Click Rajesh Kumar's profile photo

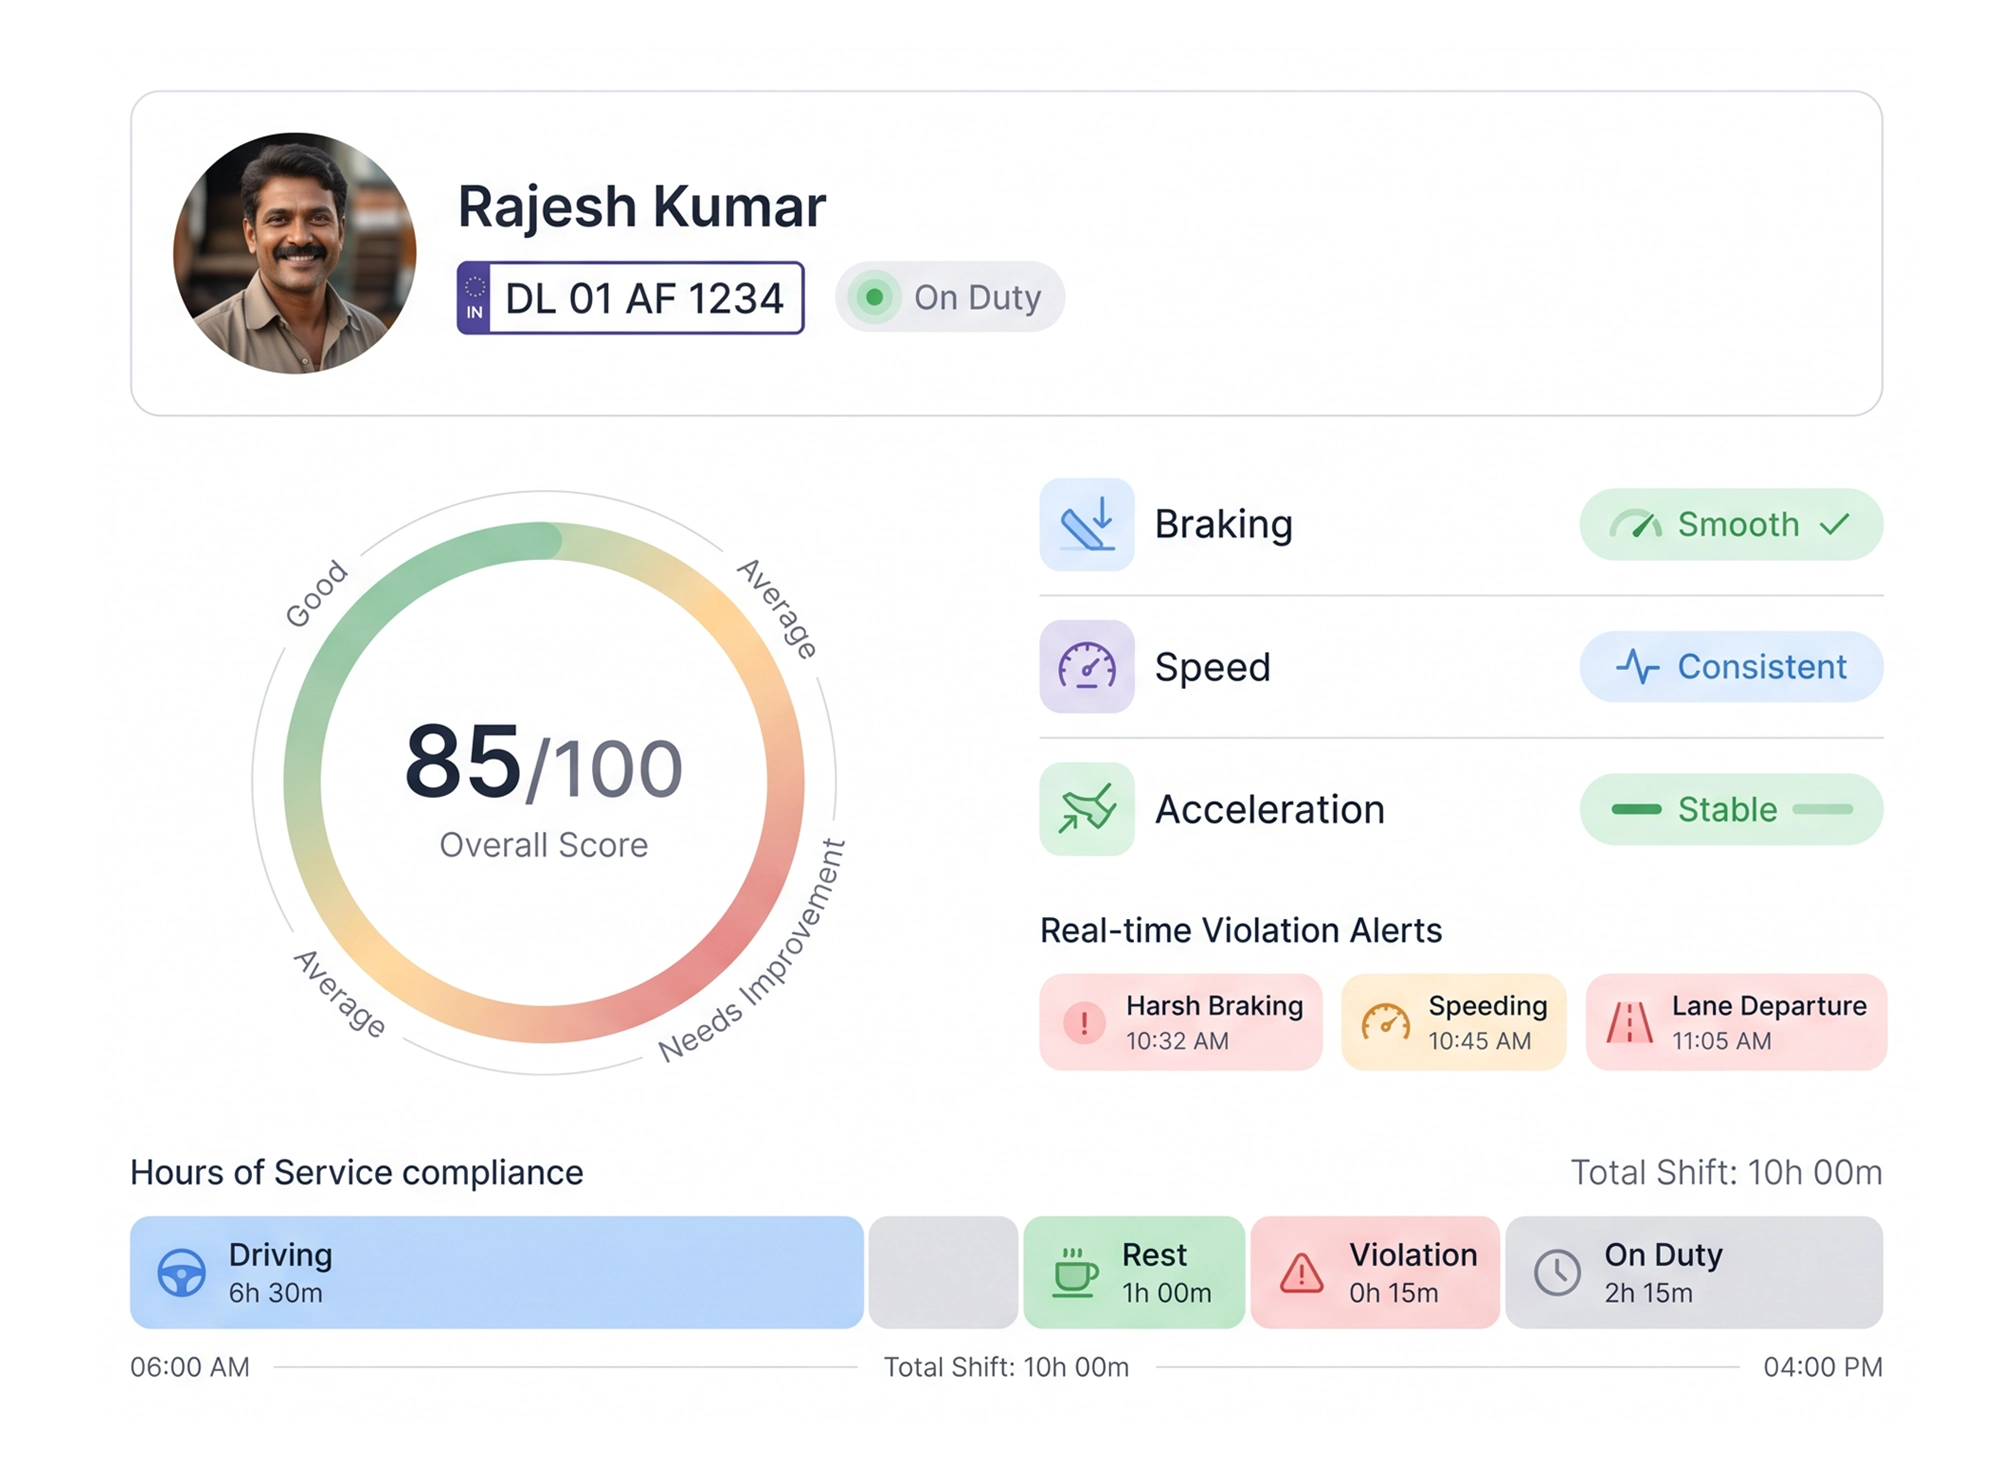[294, 253]
